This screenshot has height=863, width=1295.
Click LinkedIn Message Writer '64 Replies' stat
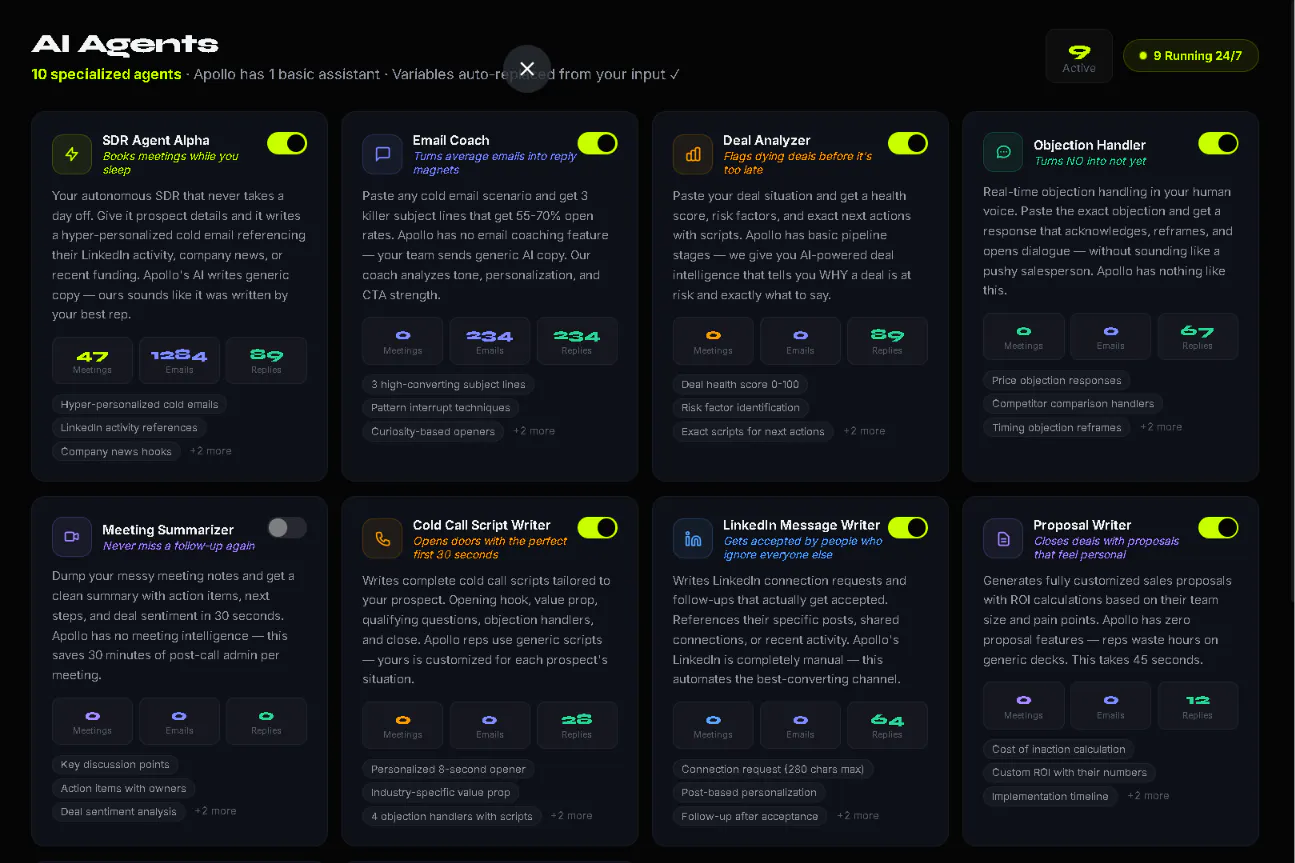point(887,725)
